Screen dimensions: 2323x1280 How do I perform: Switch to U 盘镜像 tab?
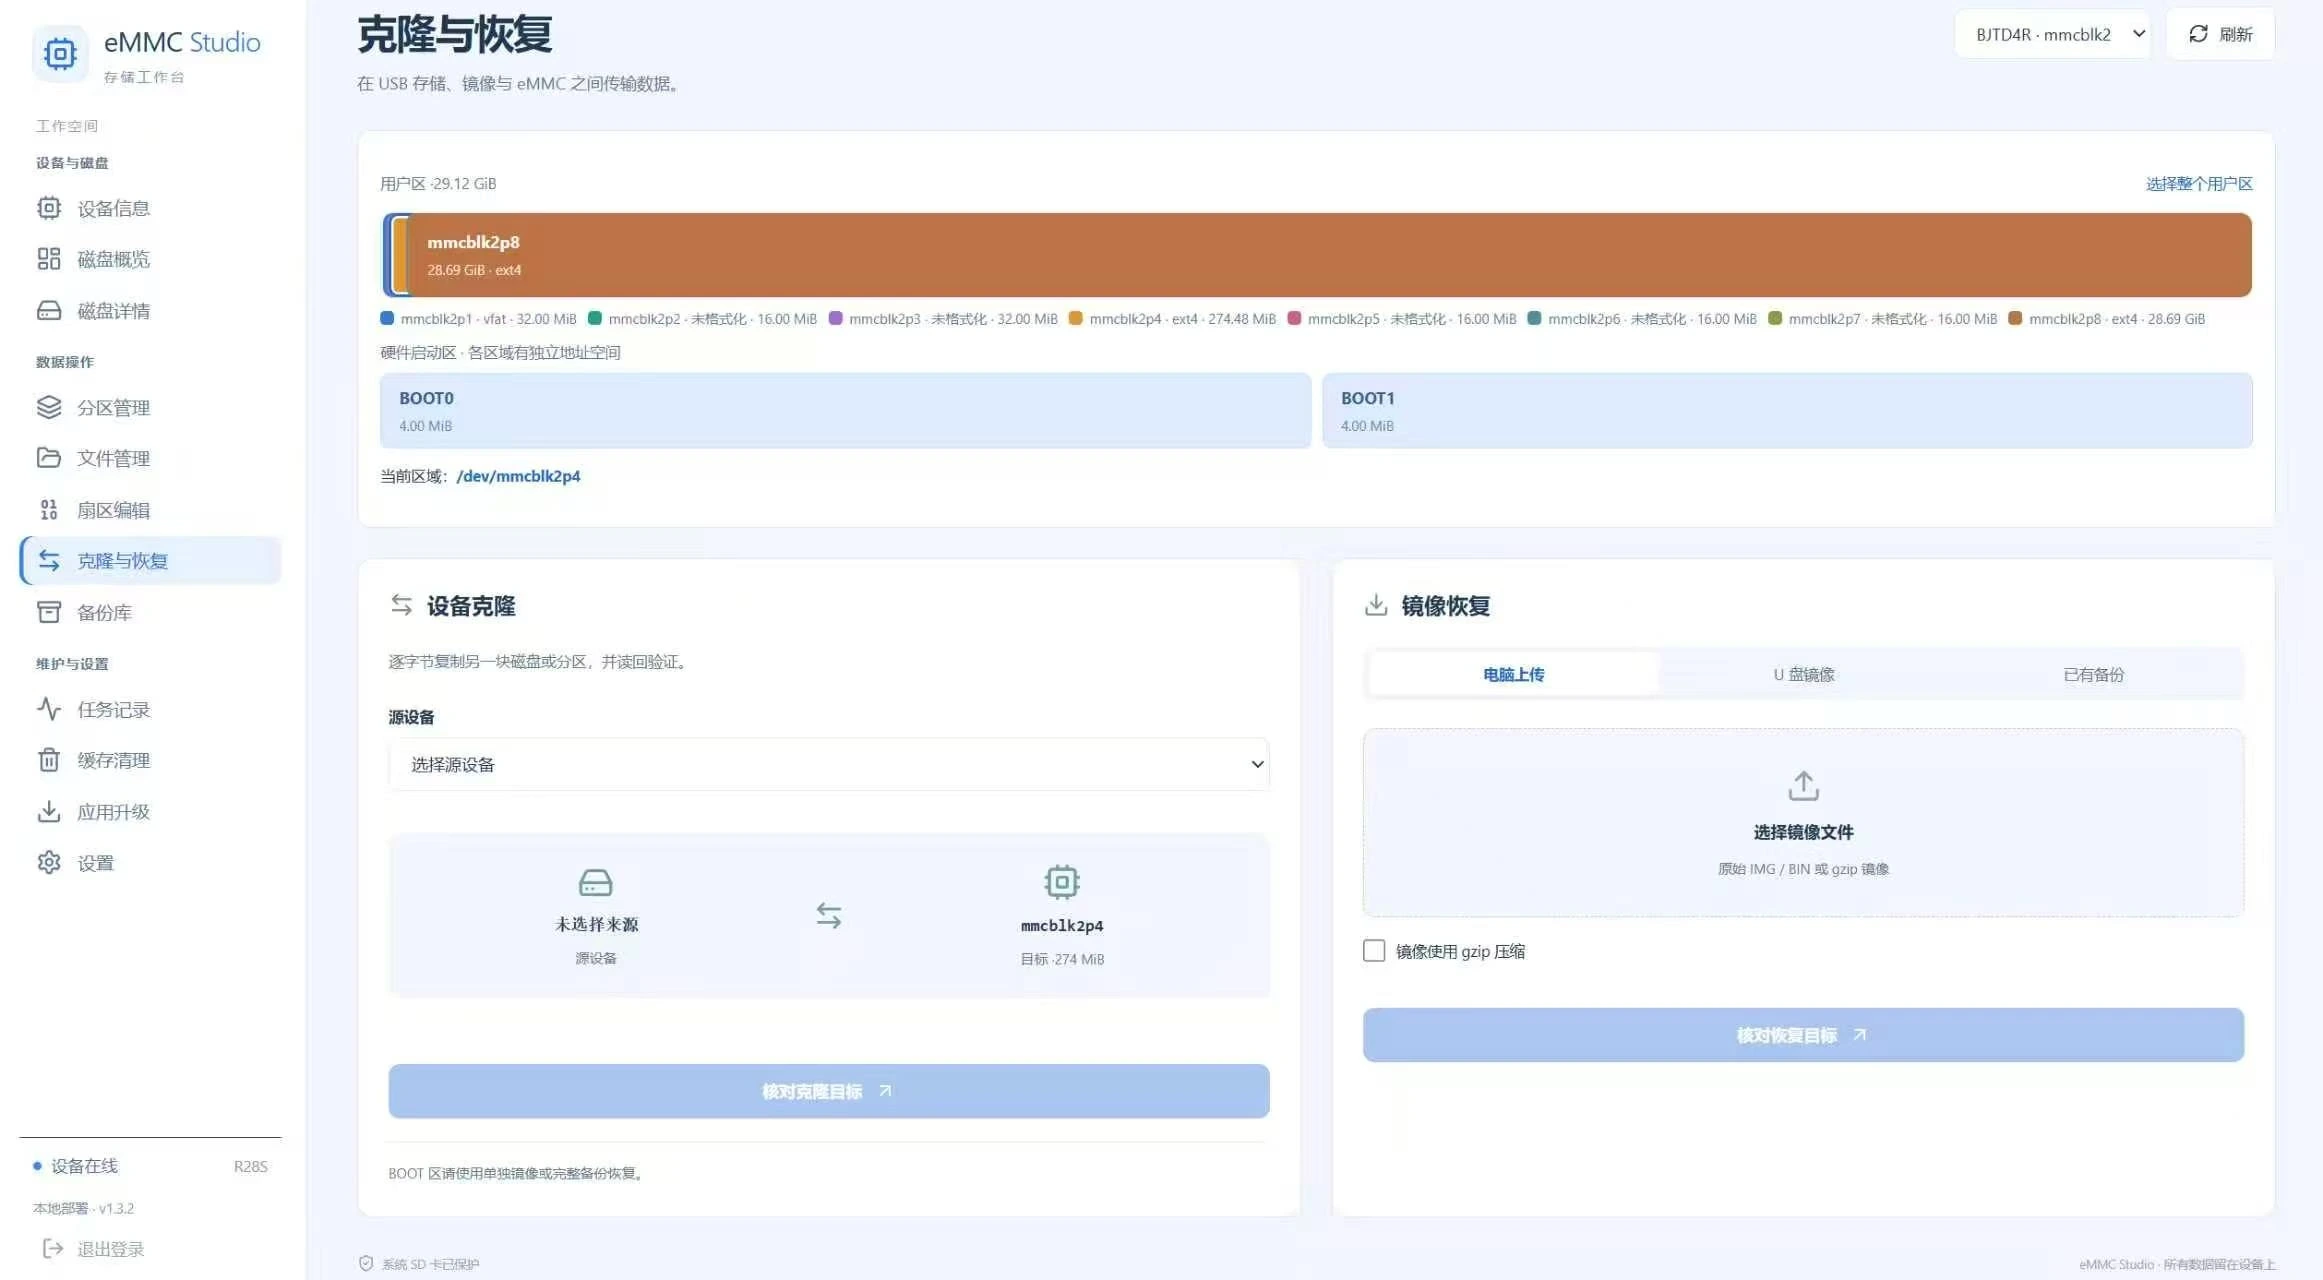pos(1804,674)
